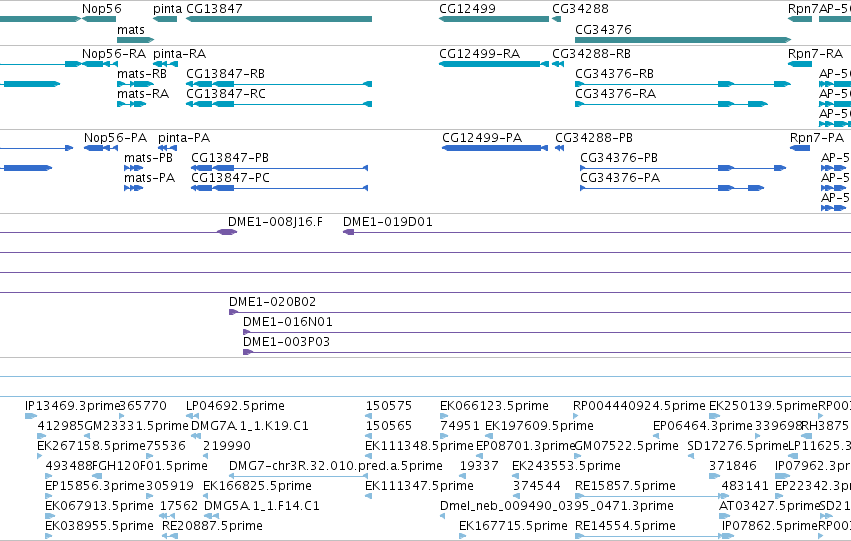The image size is (851, 541).
Task: Select the CG34376-RA transcript
Action: tap(671, 104)
